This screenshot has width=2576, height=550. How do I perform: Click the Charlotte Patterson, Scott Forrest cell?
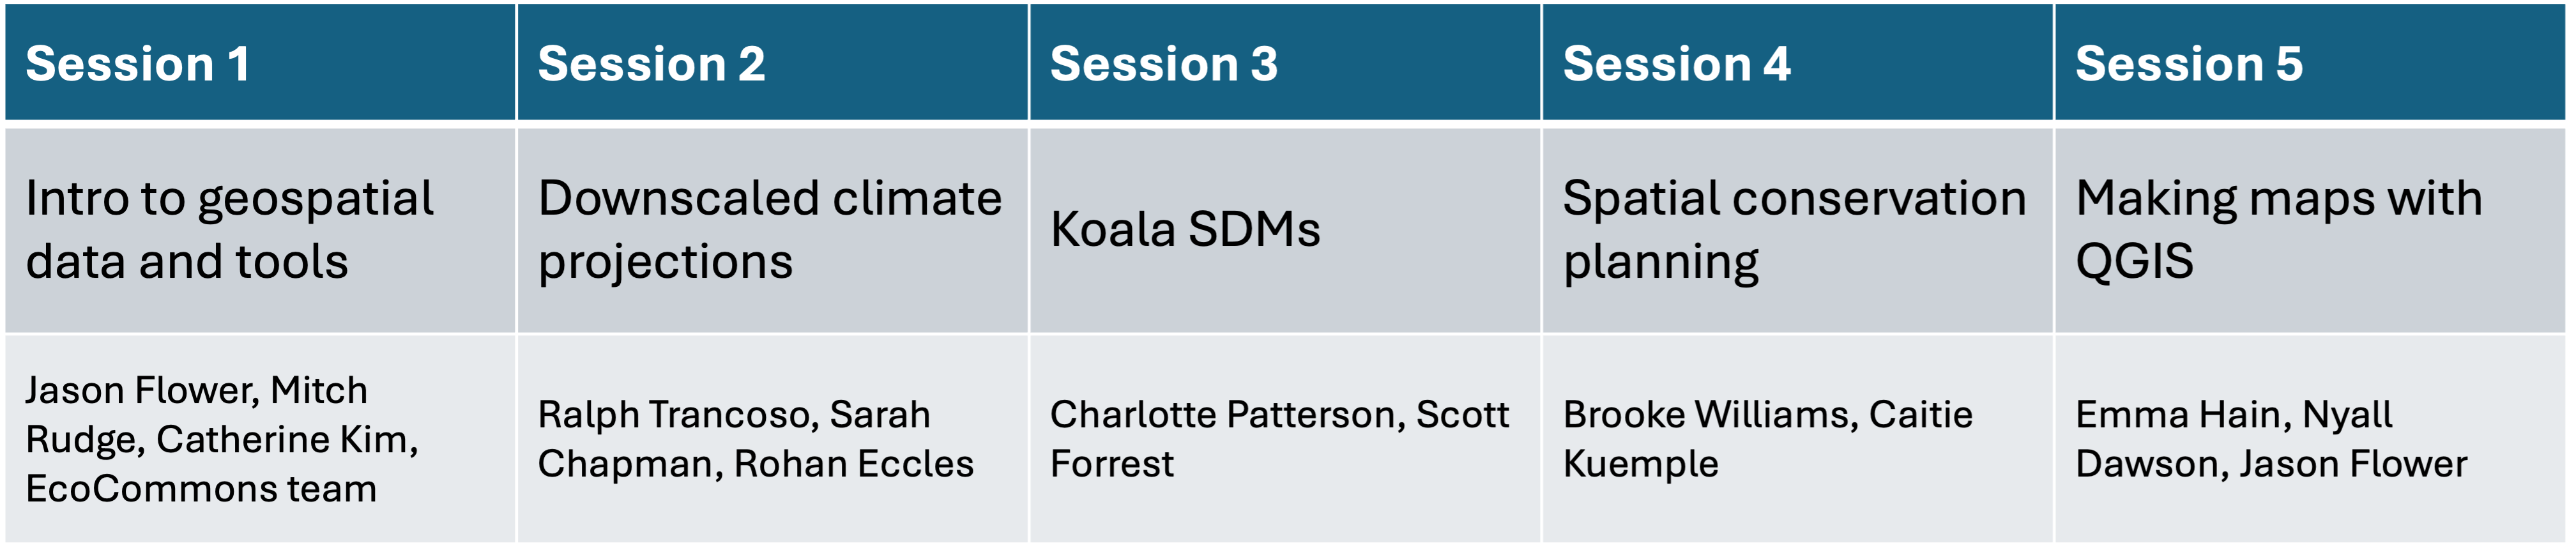[1285, 439]
